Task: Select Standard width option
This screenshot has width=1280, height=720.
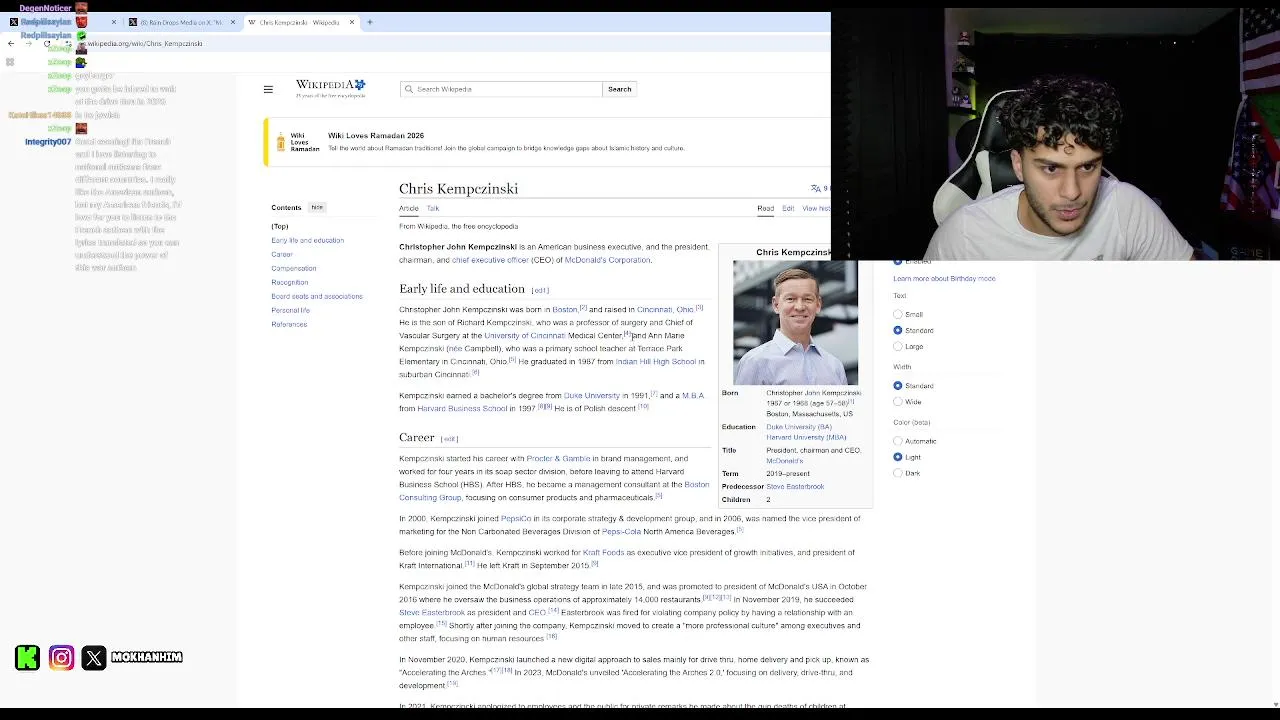Action: click(898, 386)
